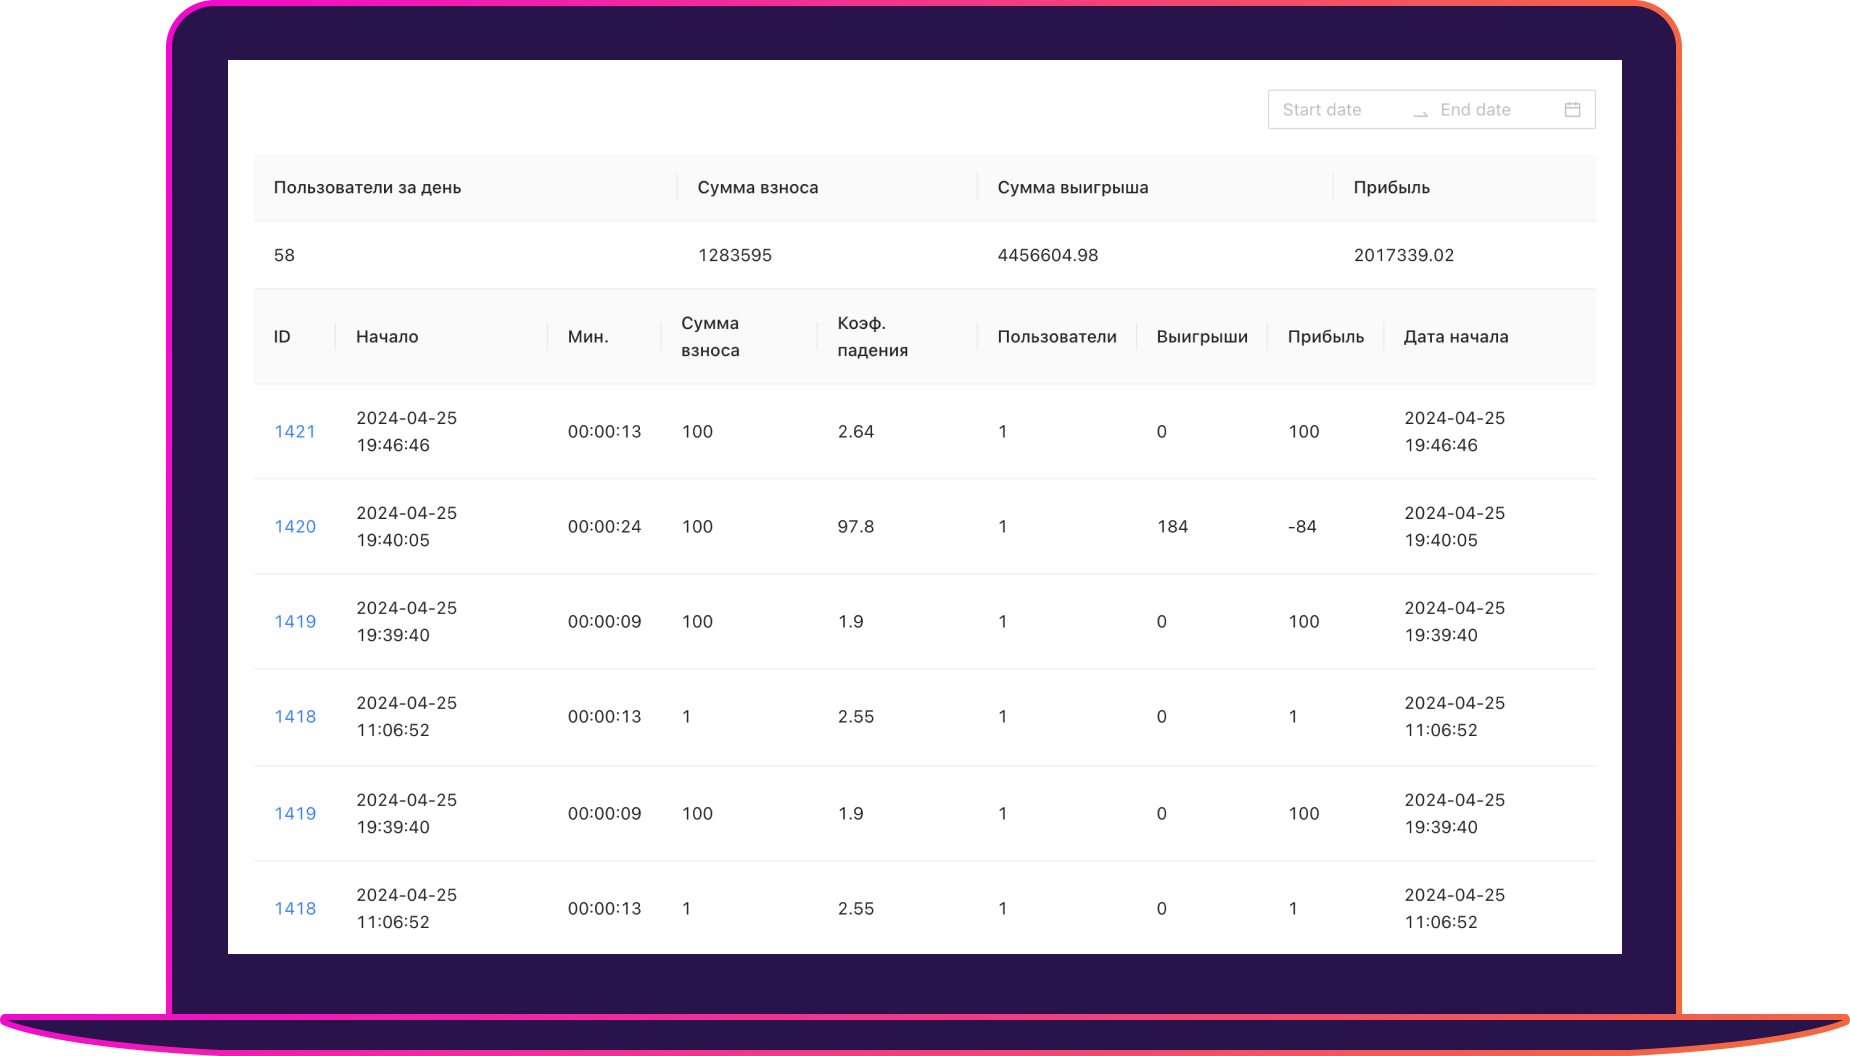Click the 'ID' column header
Image resolution: width=1850 pixels, height=1056 pixels.
[282, 337]
